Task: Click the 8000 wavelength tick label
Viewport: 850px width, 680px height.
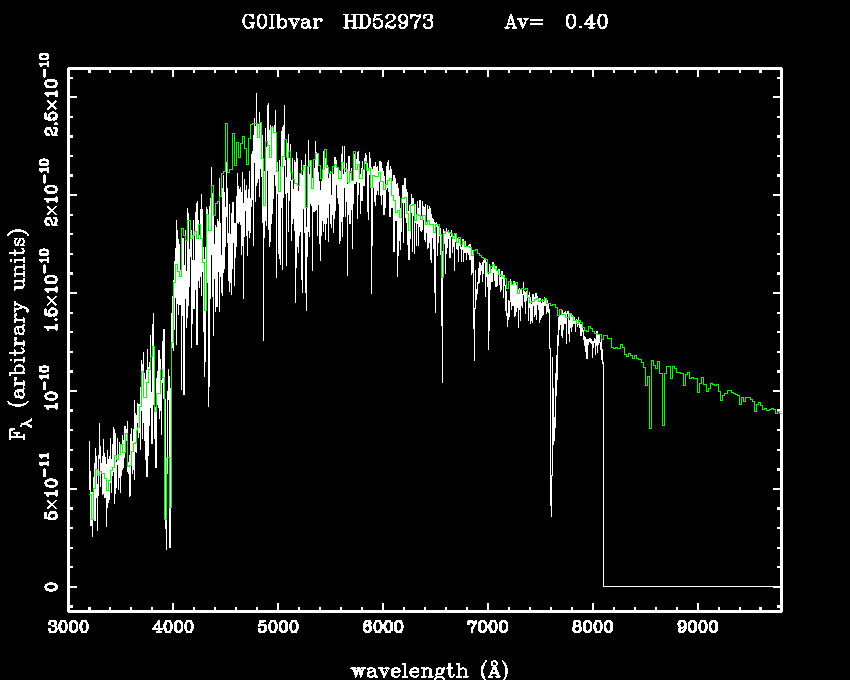Action: (x=592, y=628)
